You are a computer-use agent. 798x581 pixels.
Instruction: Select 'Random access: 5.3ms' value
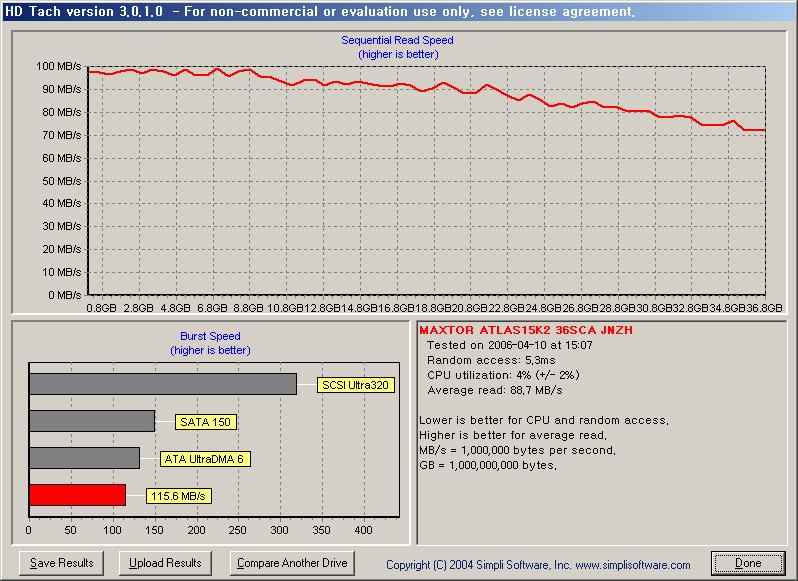491,360
